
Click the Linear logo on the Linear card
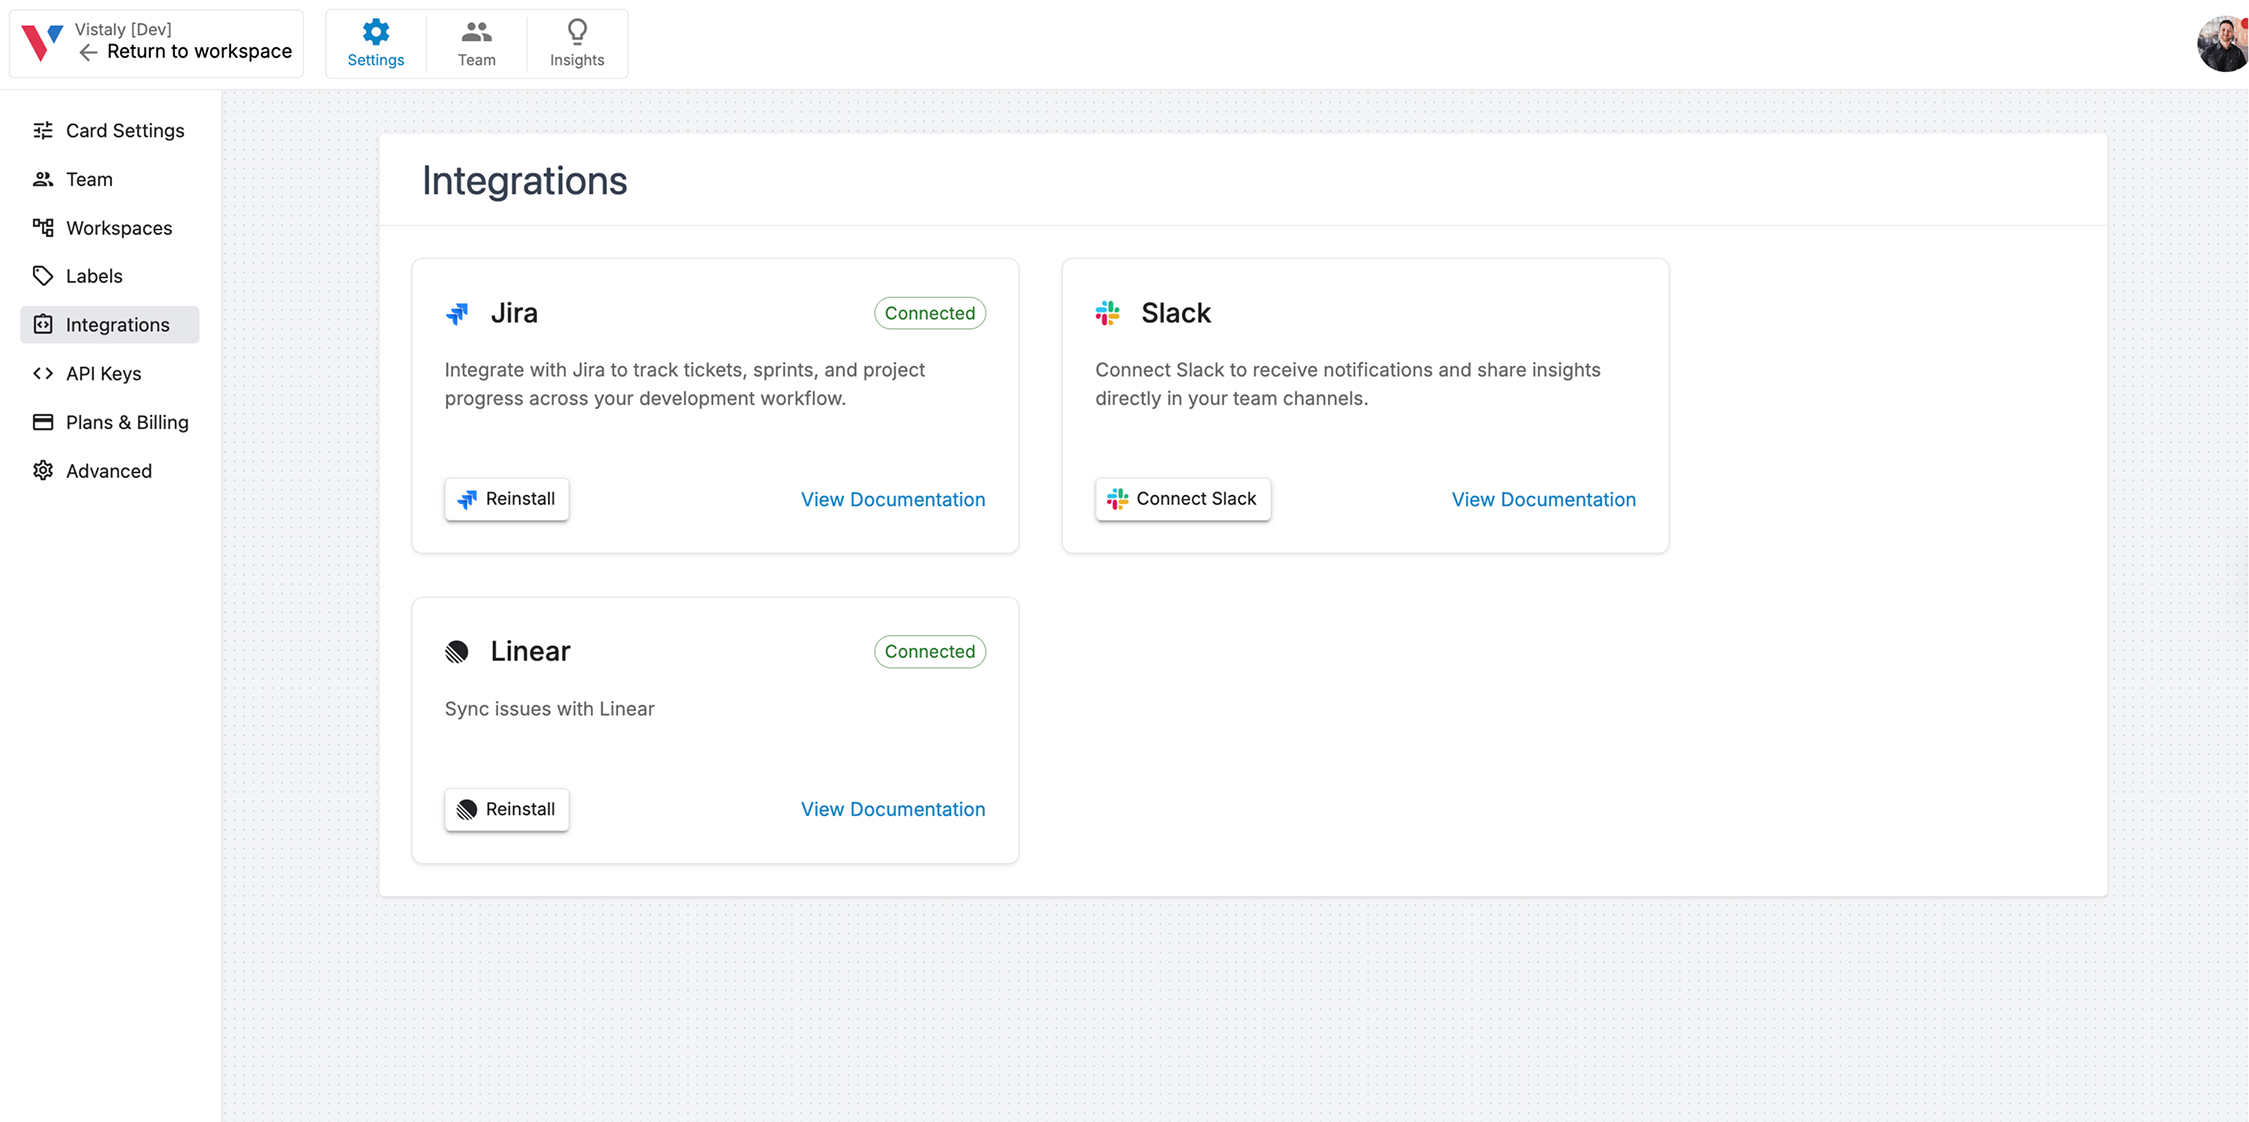click(x=458, y=651)
